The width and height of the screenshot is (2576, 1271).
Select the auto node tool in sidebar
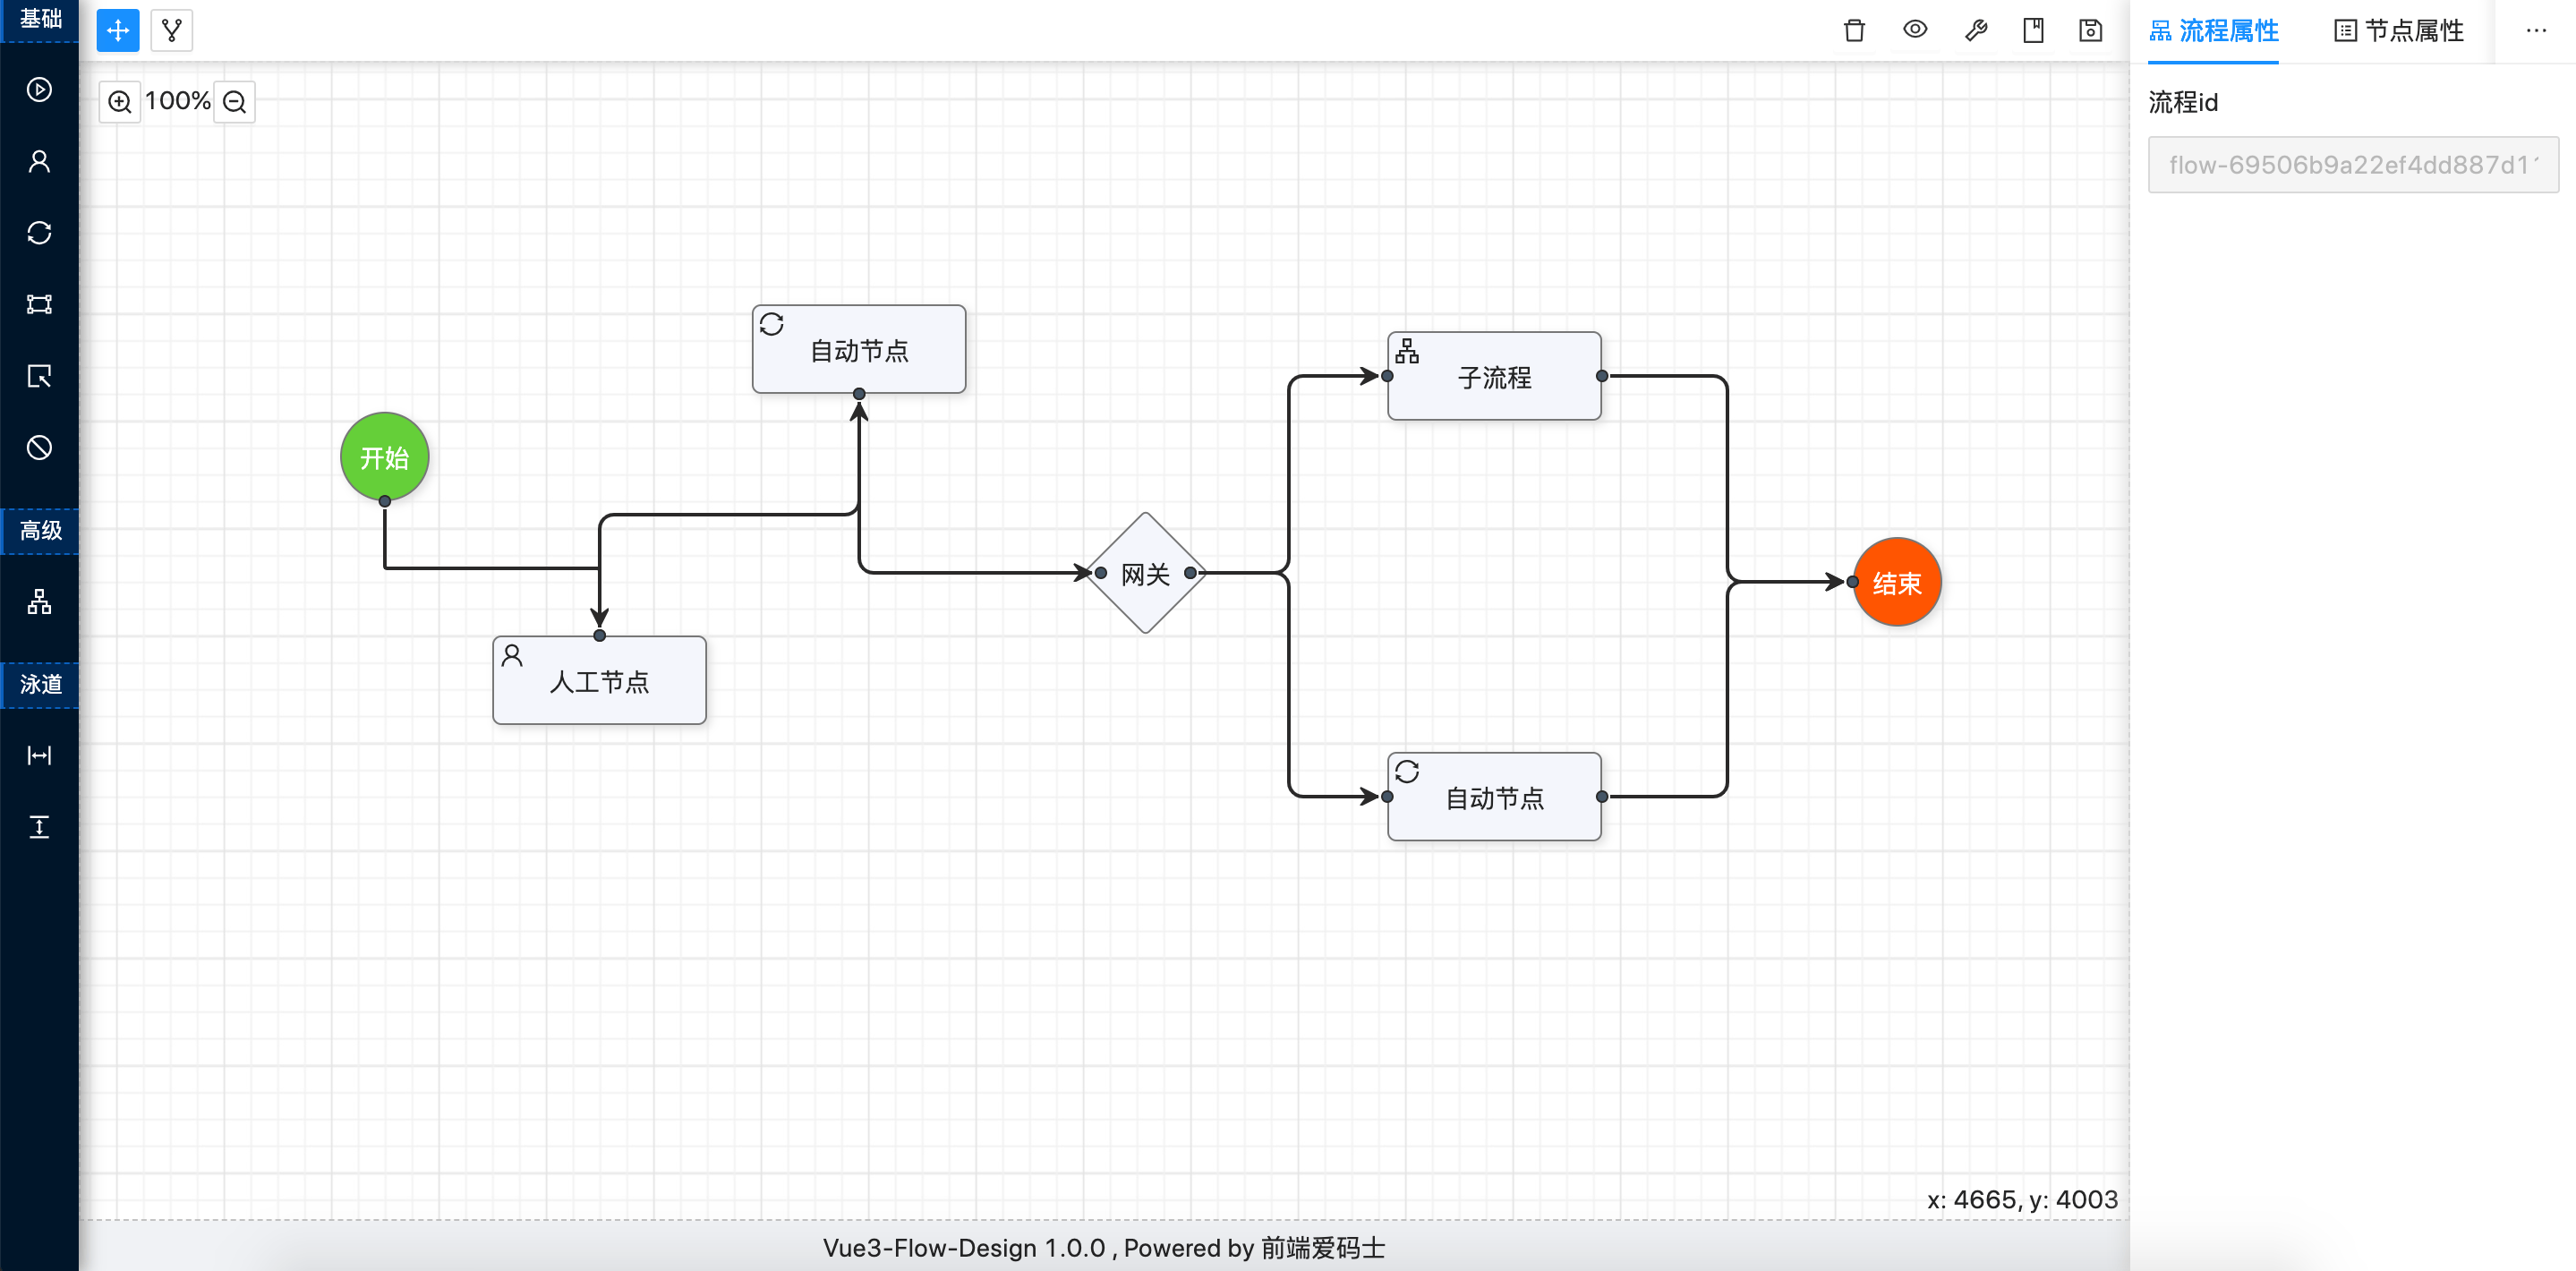[40, 232]
